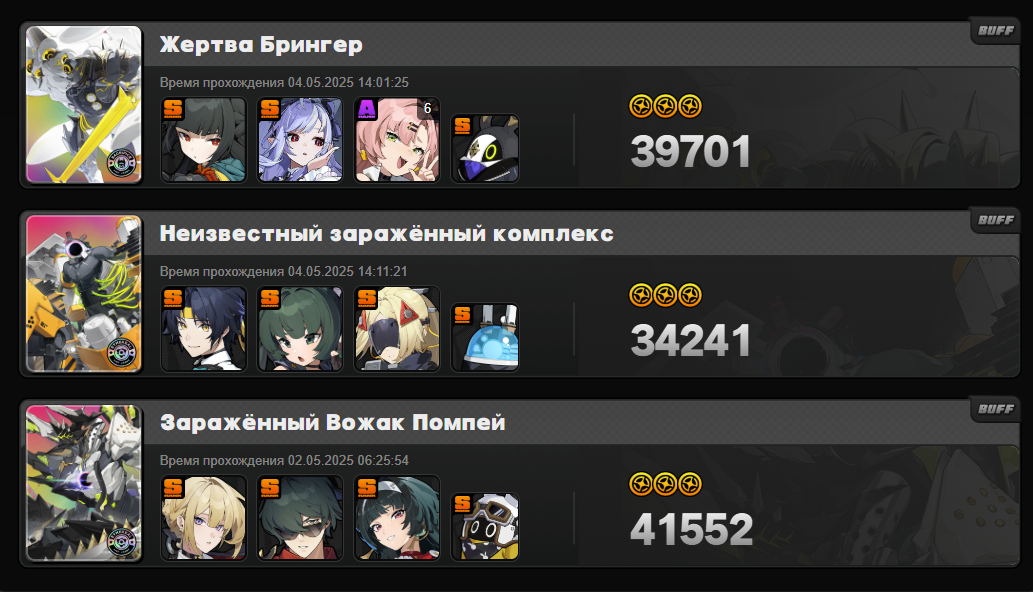Click the blonde masked agent portrait in second row
The width and height of the screenshot is (1033, 592).
click(397, 329)
